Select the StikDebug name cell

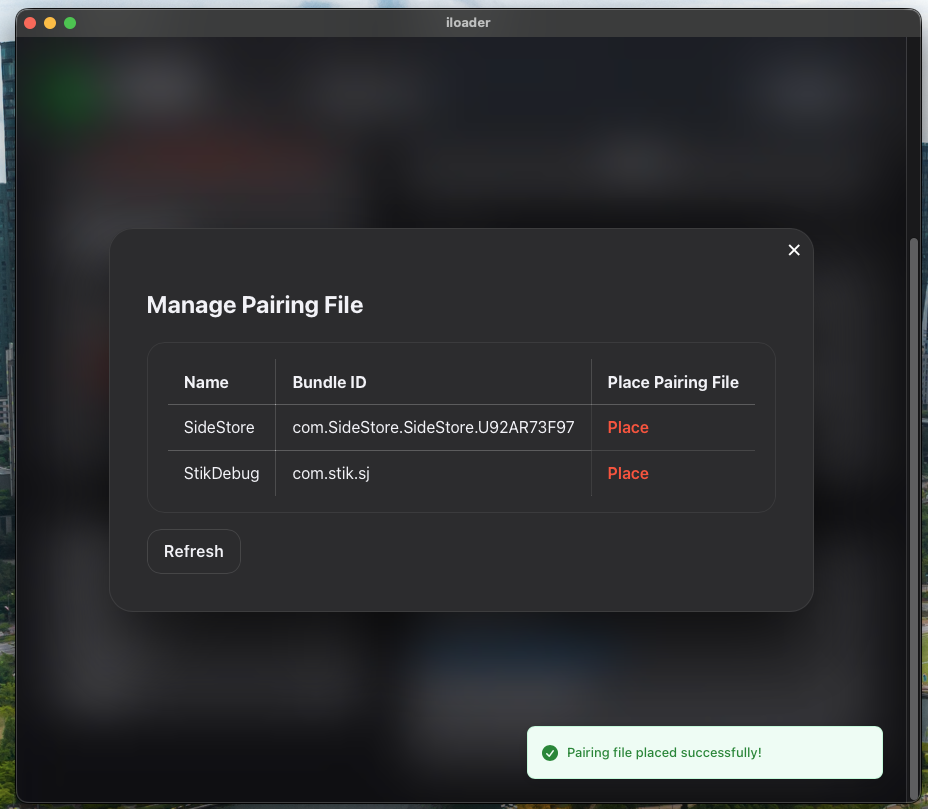click(221, 473)
